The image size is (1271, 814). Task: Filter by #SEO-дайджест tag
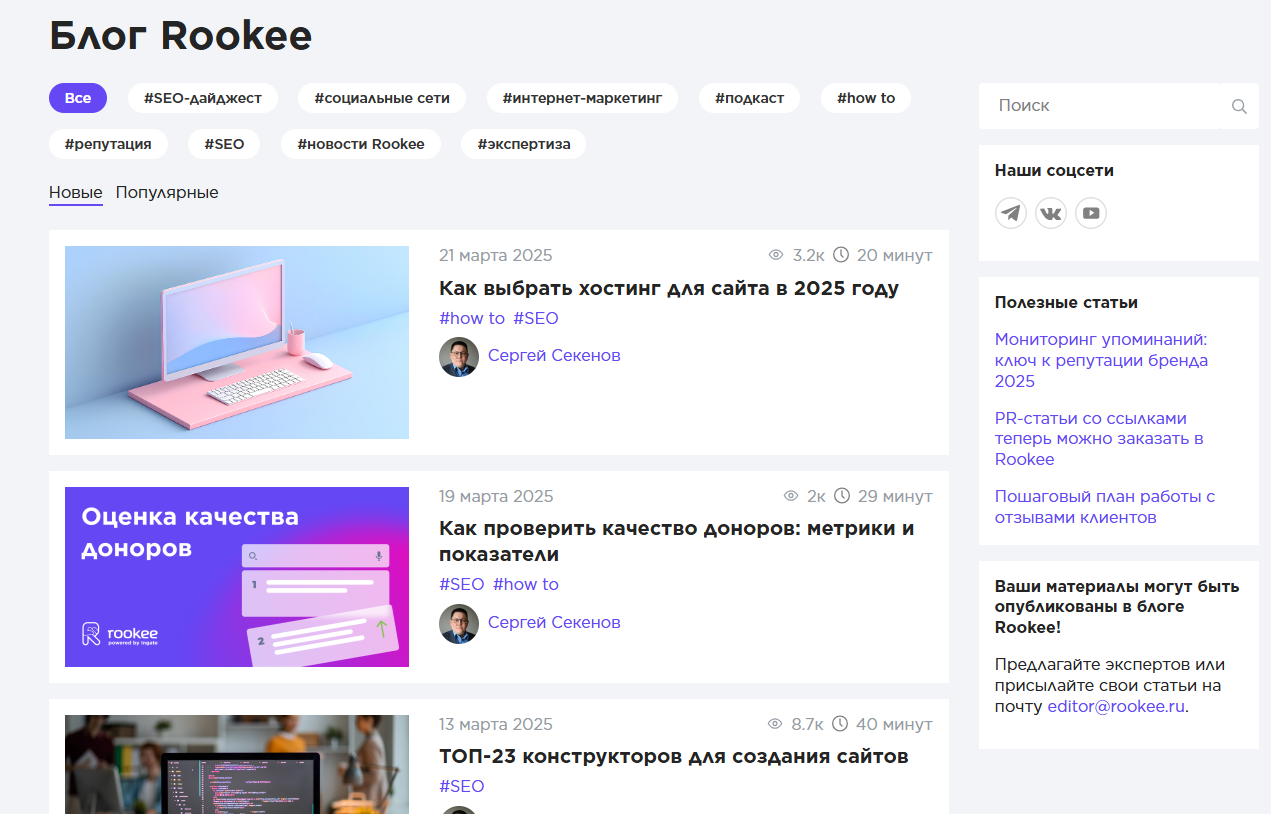point(203,98)
